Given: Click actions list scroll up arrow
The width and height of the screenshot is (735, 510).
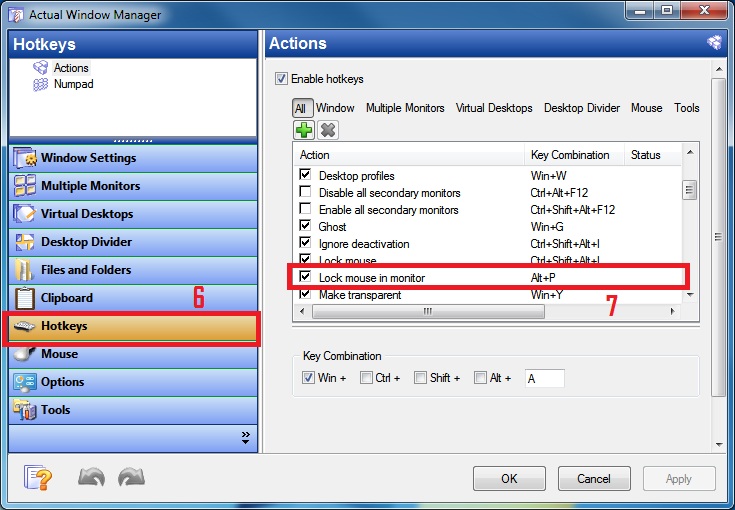Looking at the screenshot, I should coord(690,152).
